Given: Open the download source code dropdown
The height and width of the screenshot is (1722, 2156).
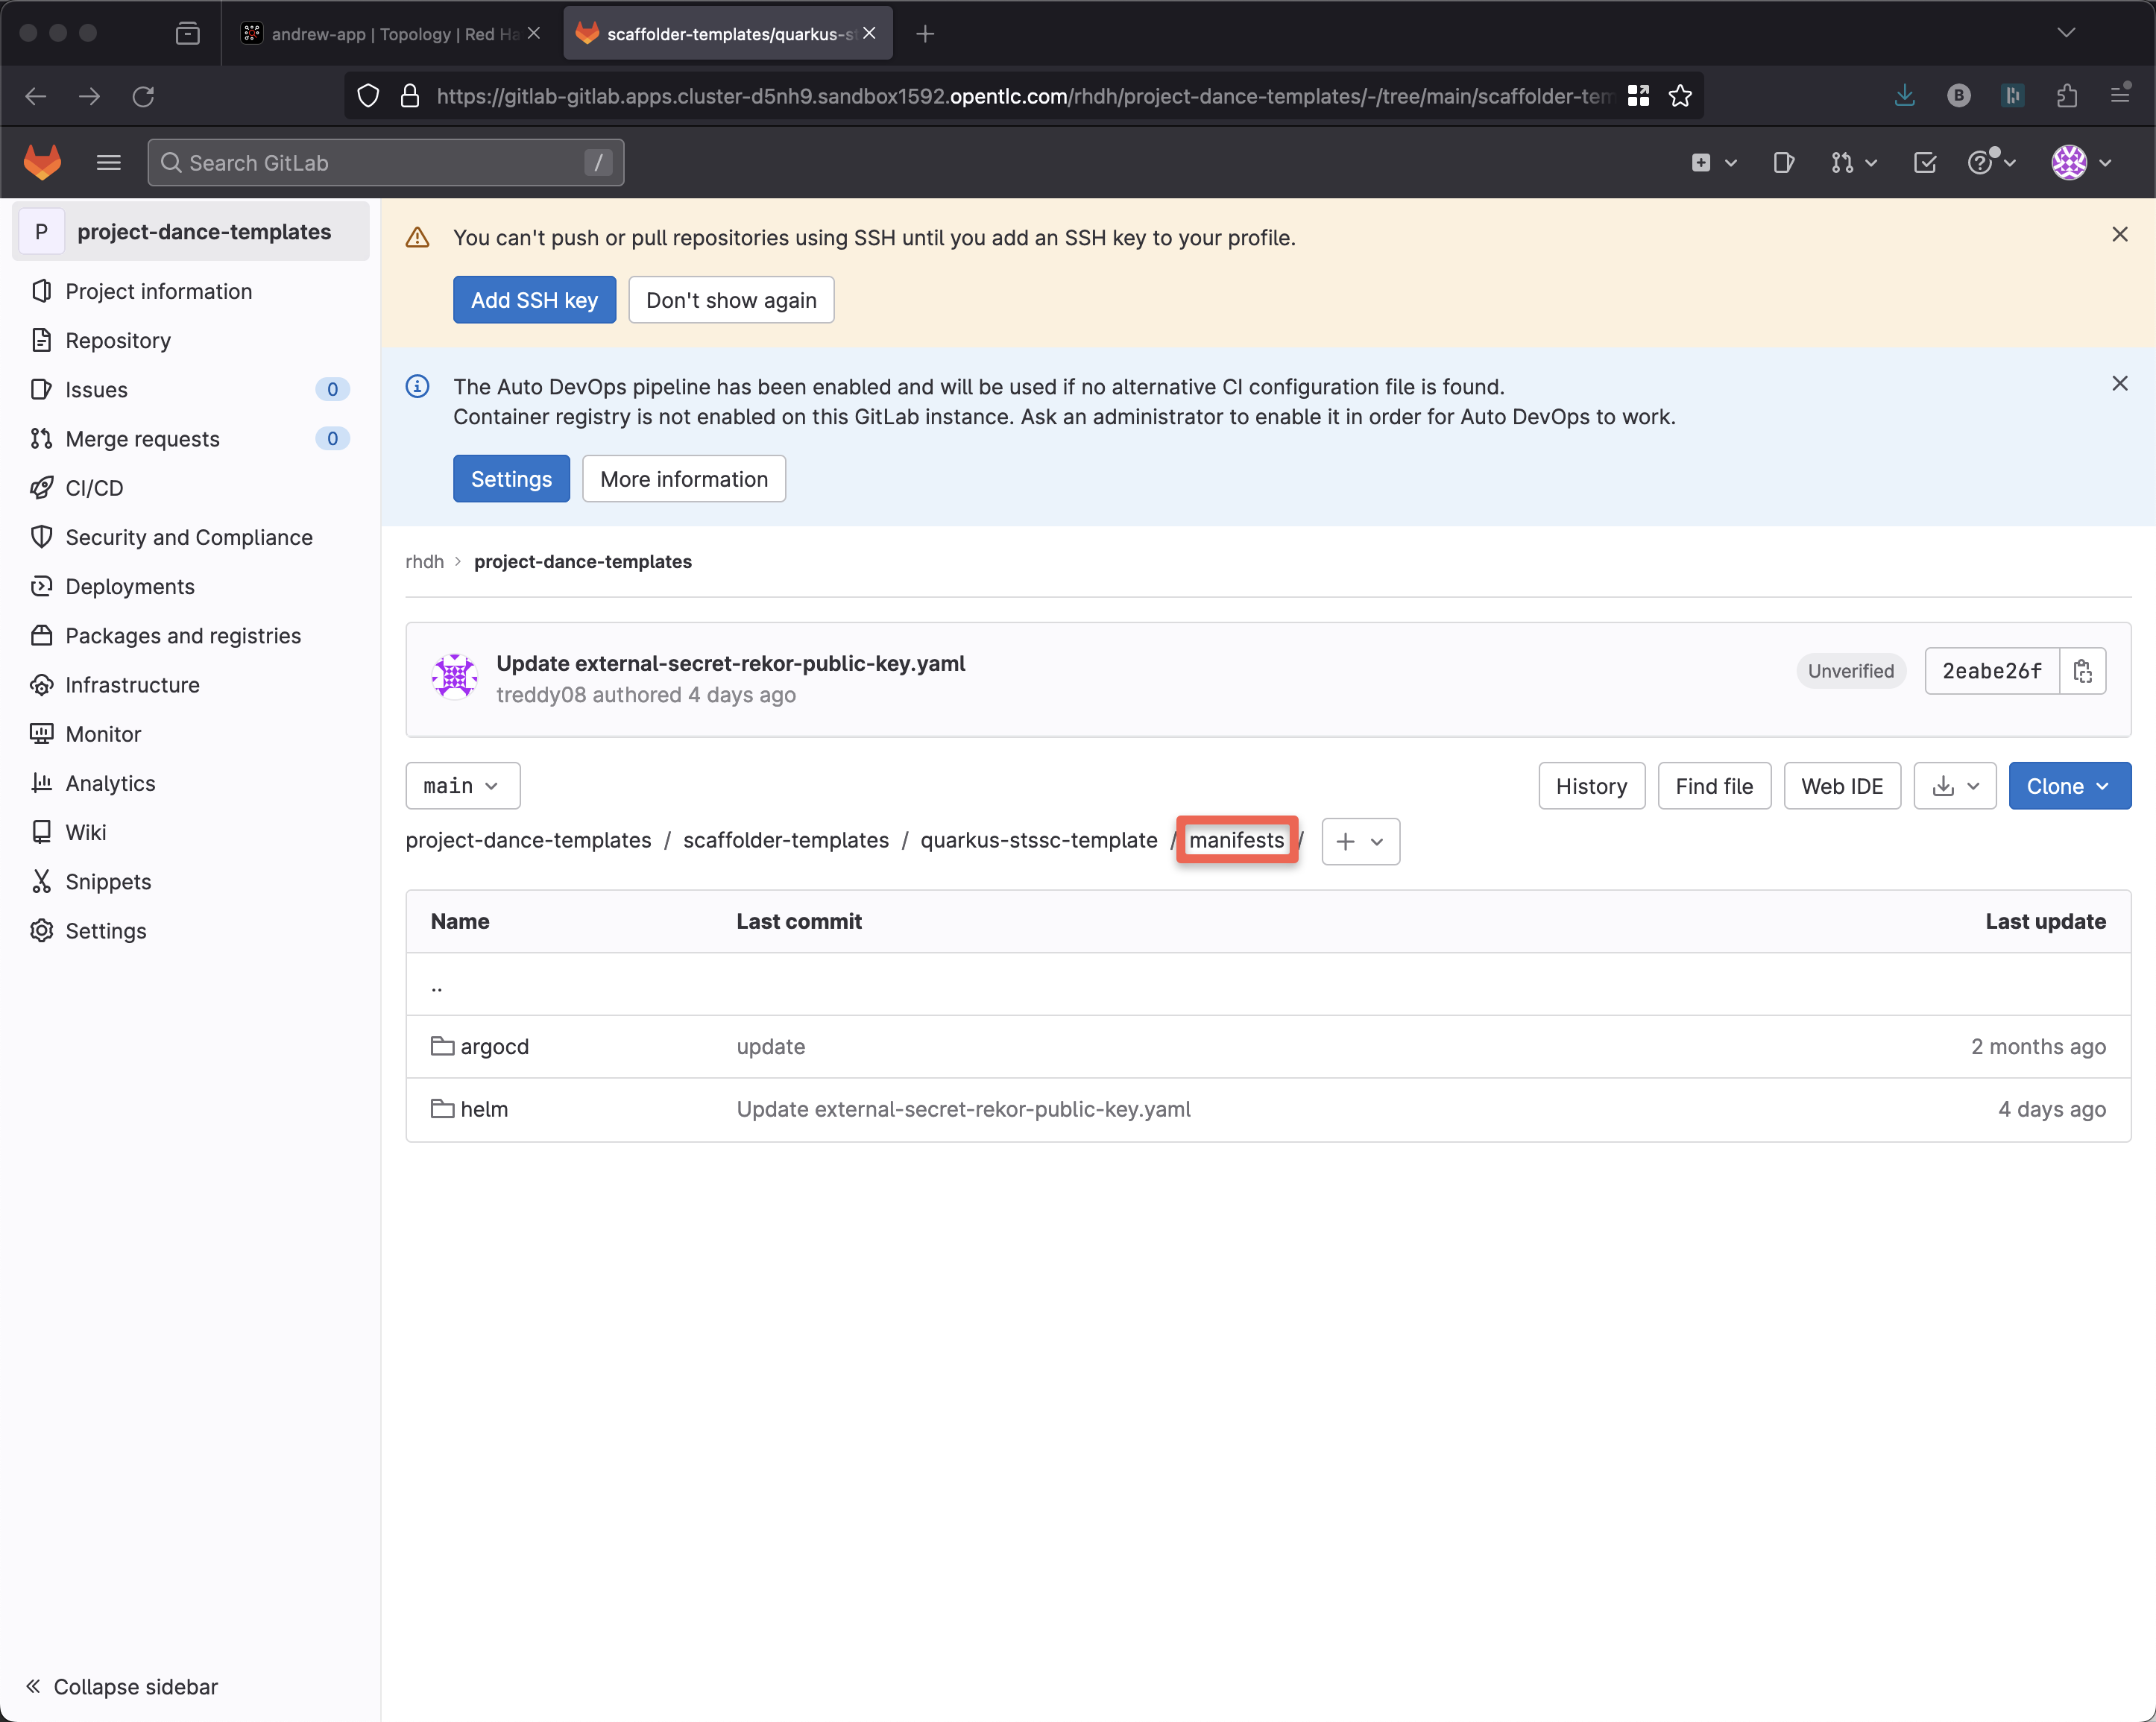Looking at the screenshot, I should (1954, 786).
